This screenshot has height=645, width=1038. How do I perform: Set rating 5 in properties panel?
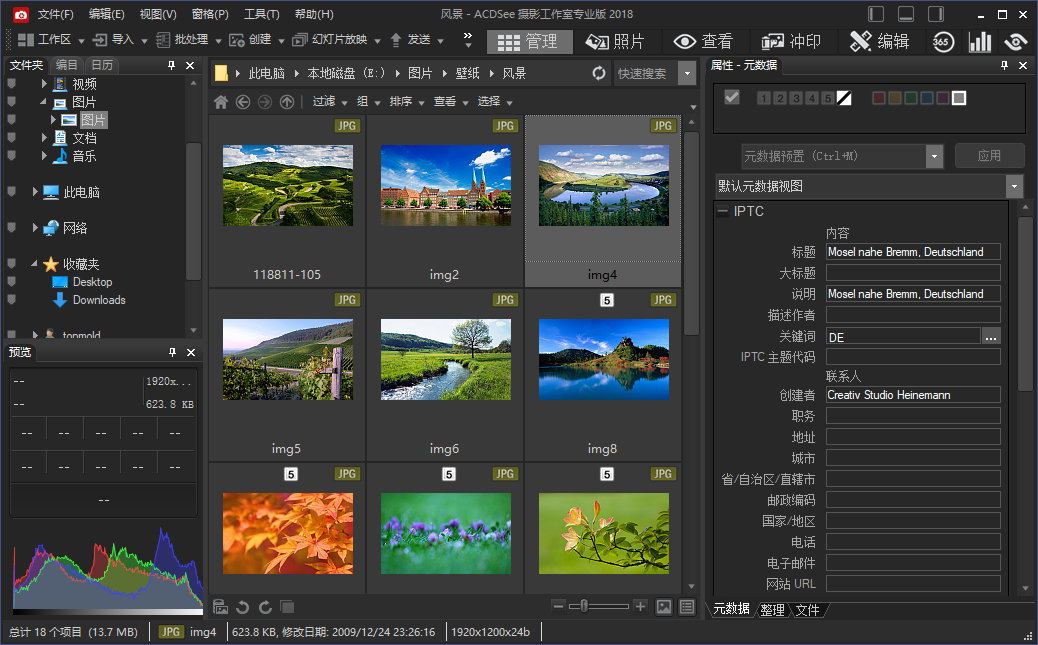tap(827, 98)
